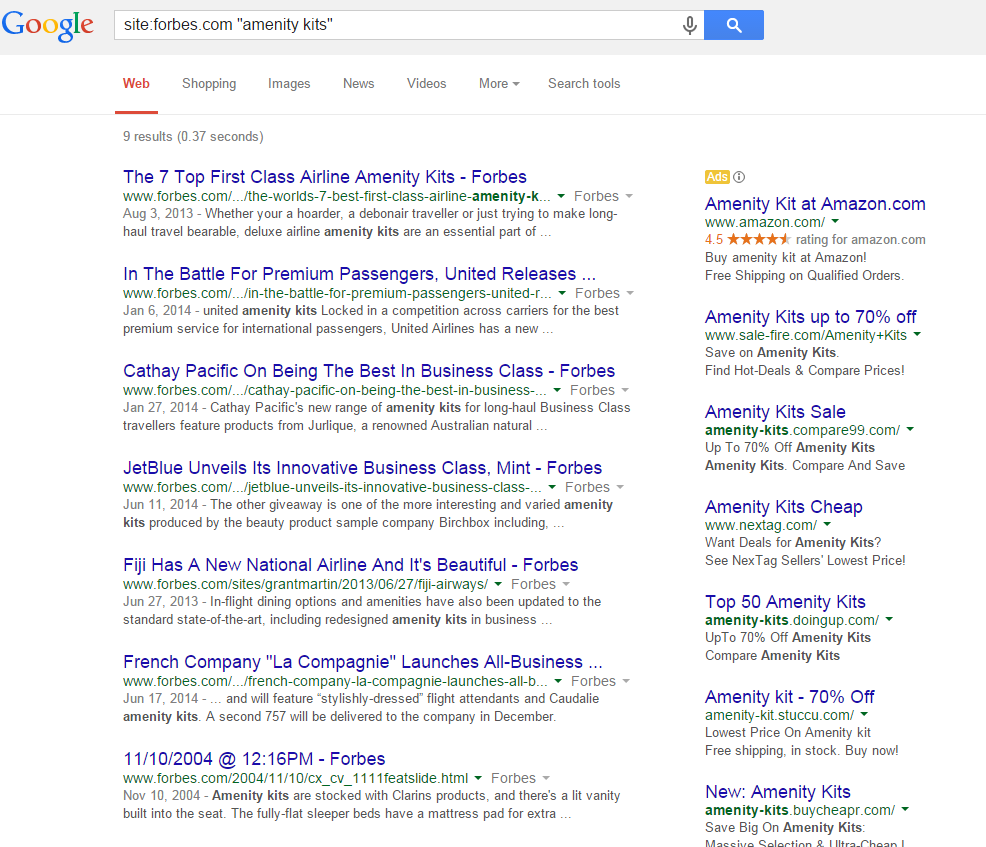Open the 'Amenity Kits up to 70% off' ad

pyautogui.click(x=811, y=317)
